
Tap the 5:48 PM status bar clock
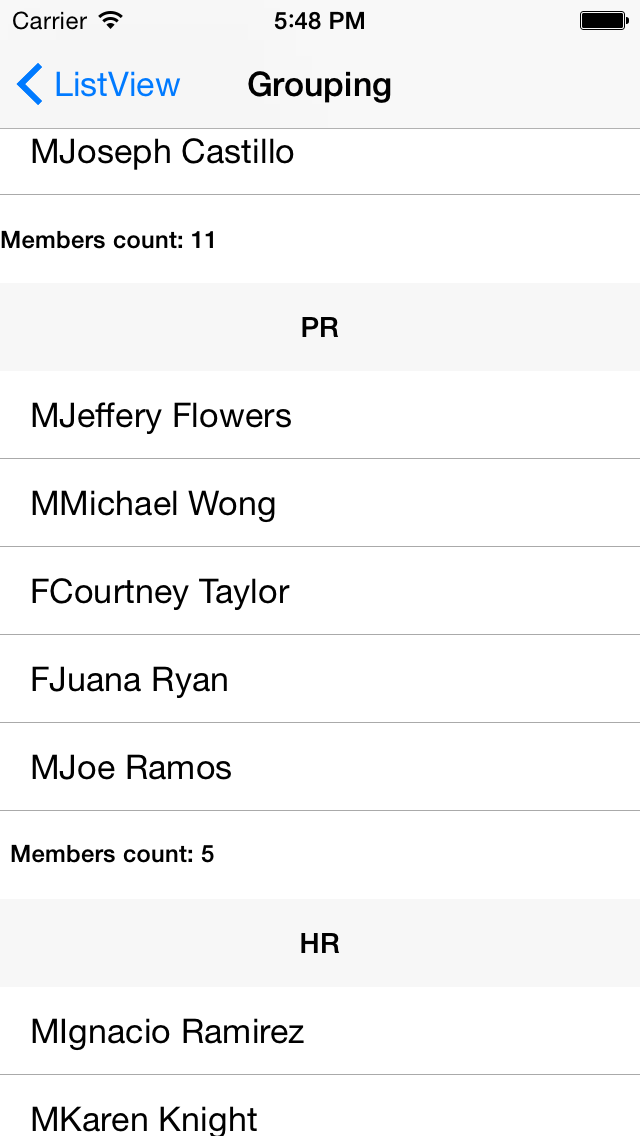click(319, 20)
